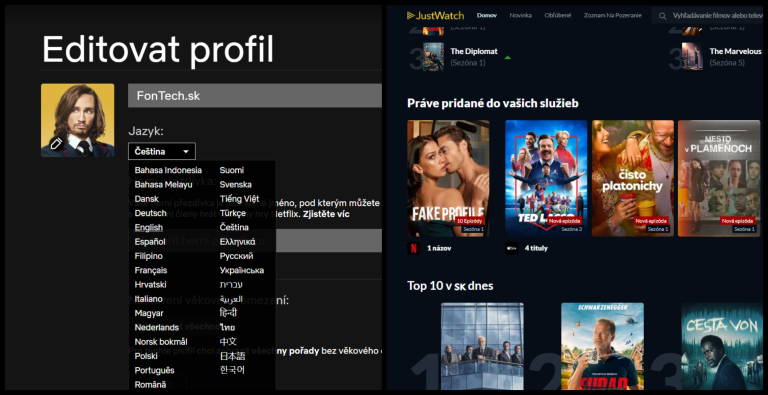768x395 pixels.
Task: Pick Polski language option
Action: (146, 356)
